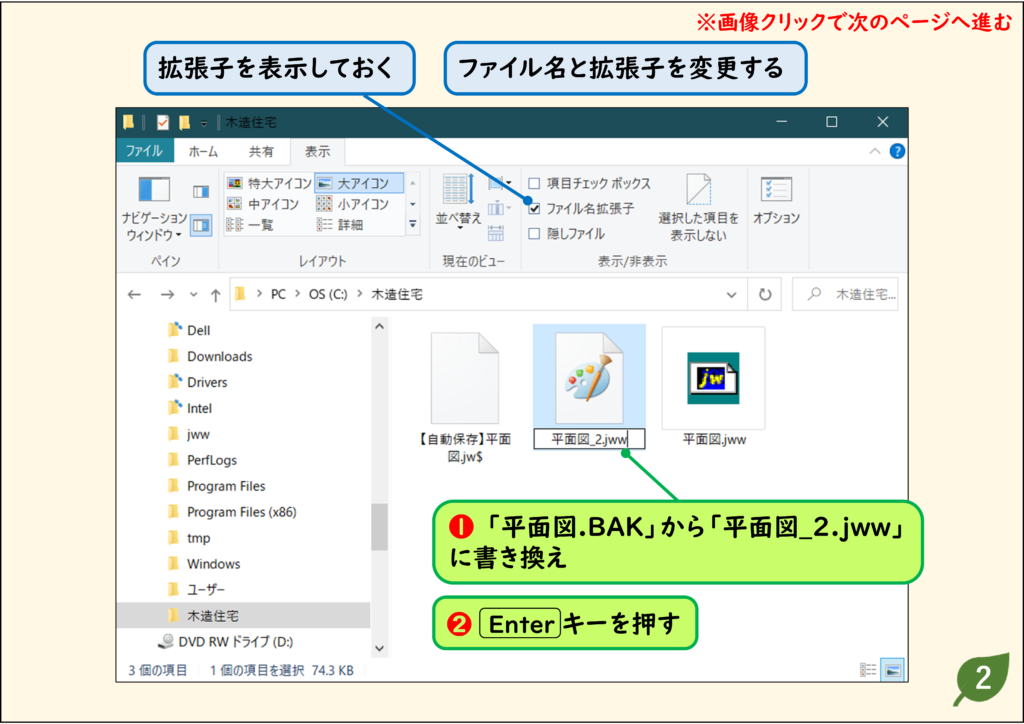
Task: Select the Drivers folder in tree
Action: pyautogui.click(x=207, y=383)
